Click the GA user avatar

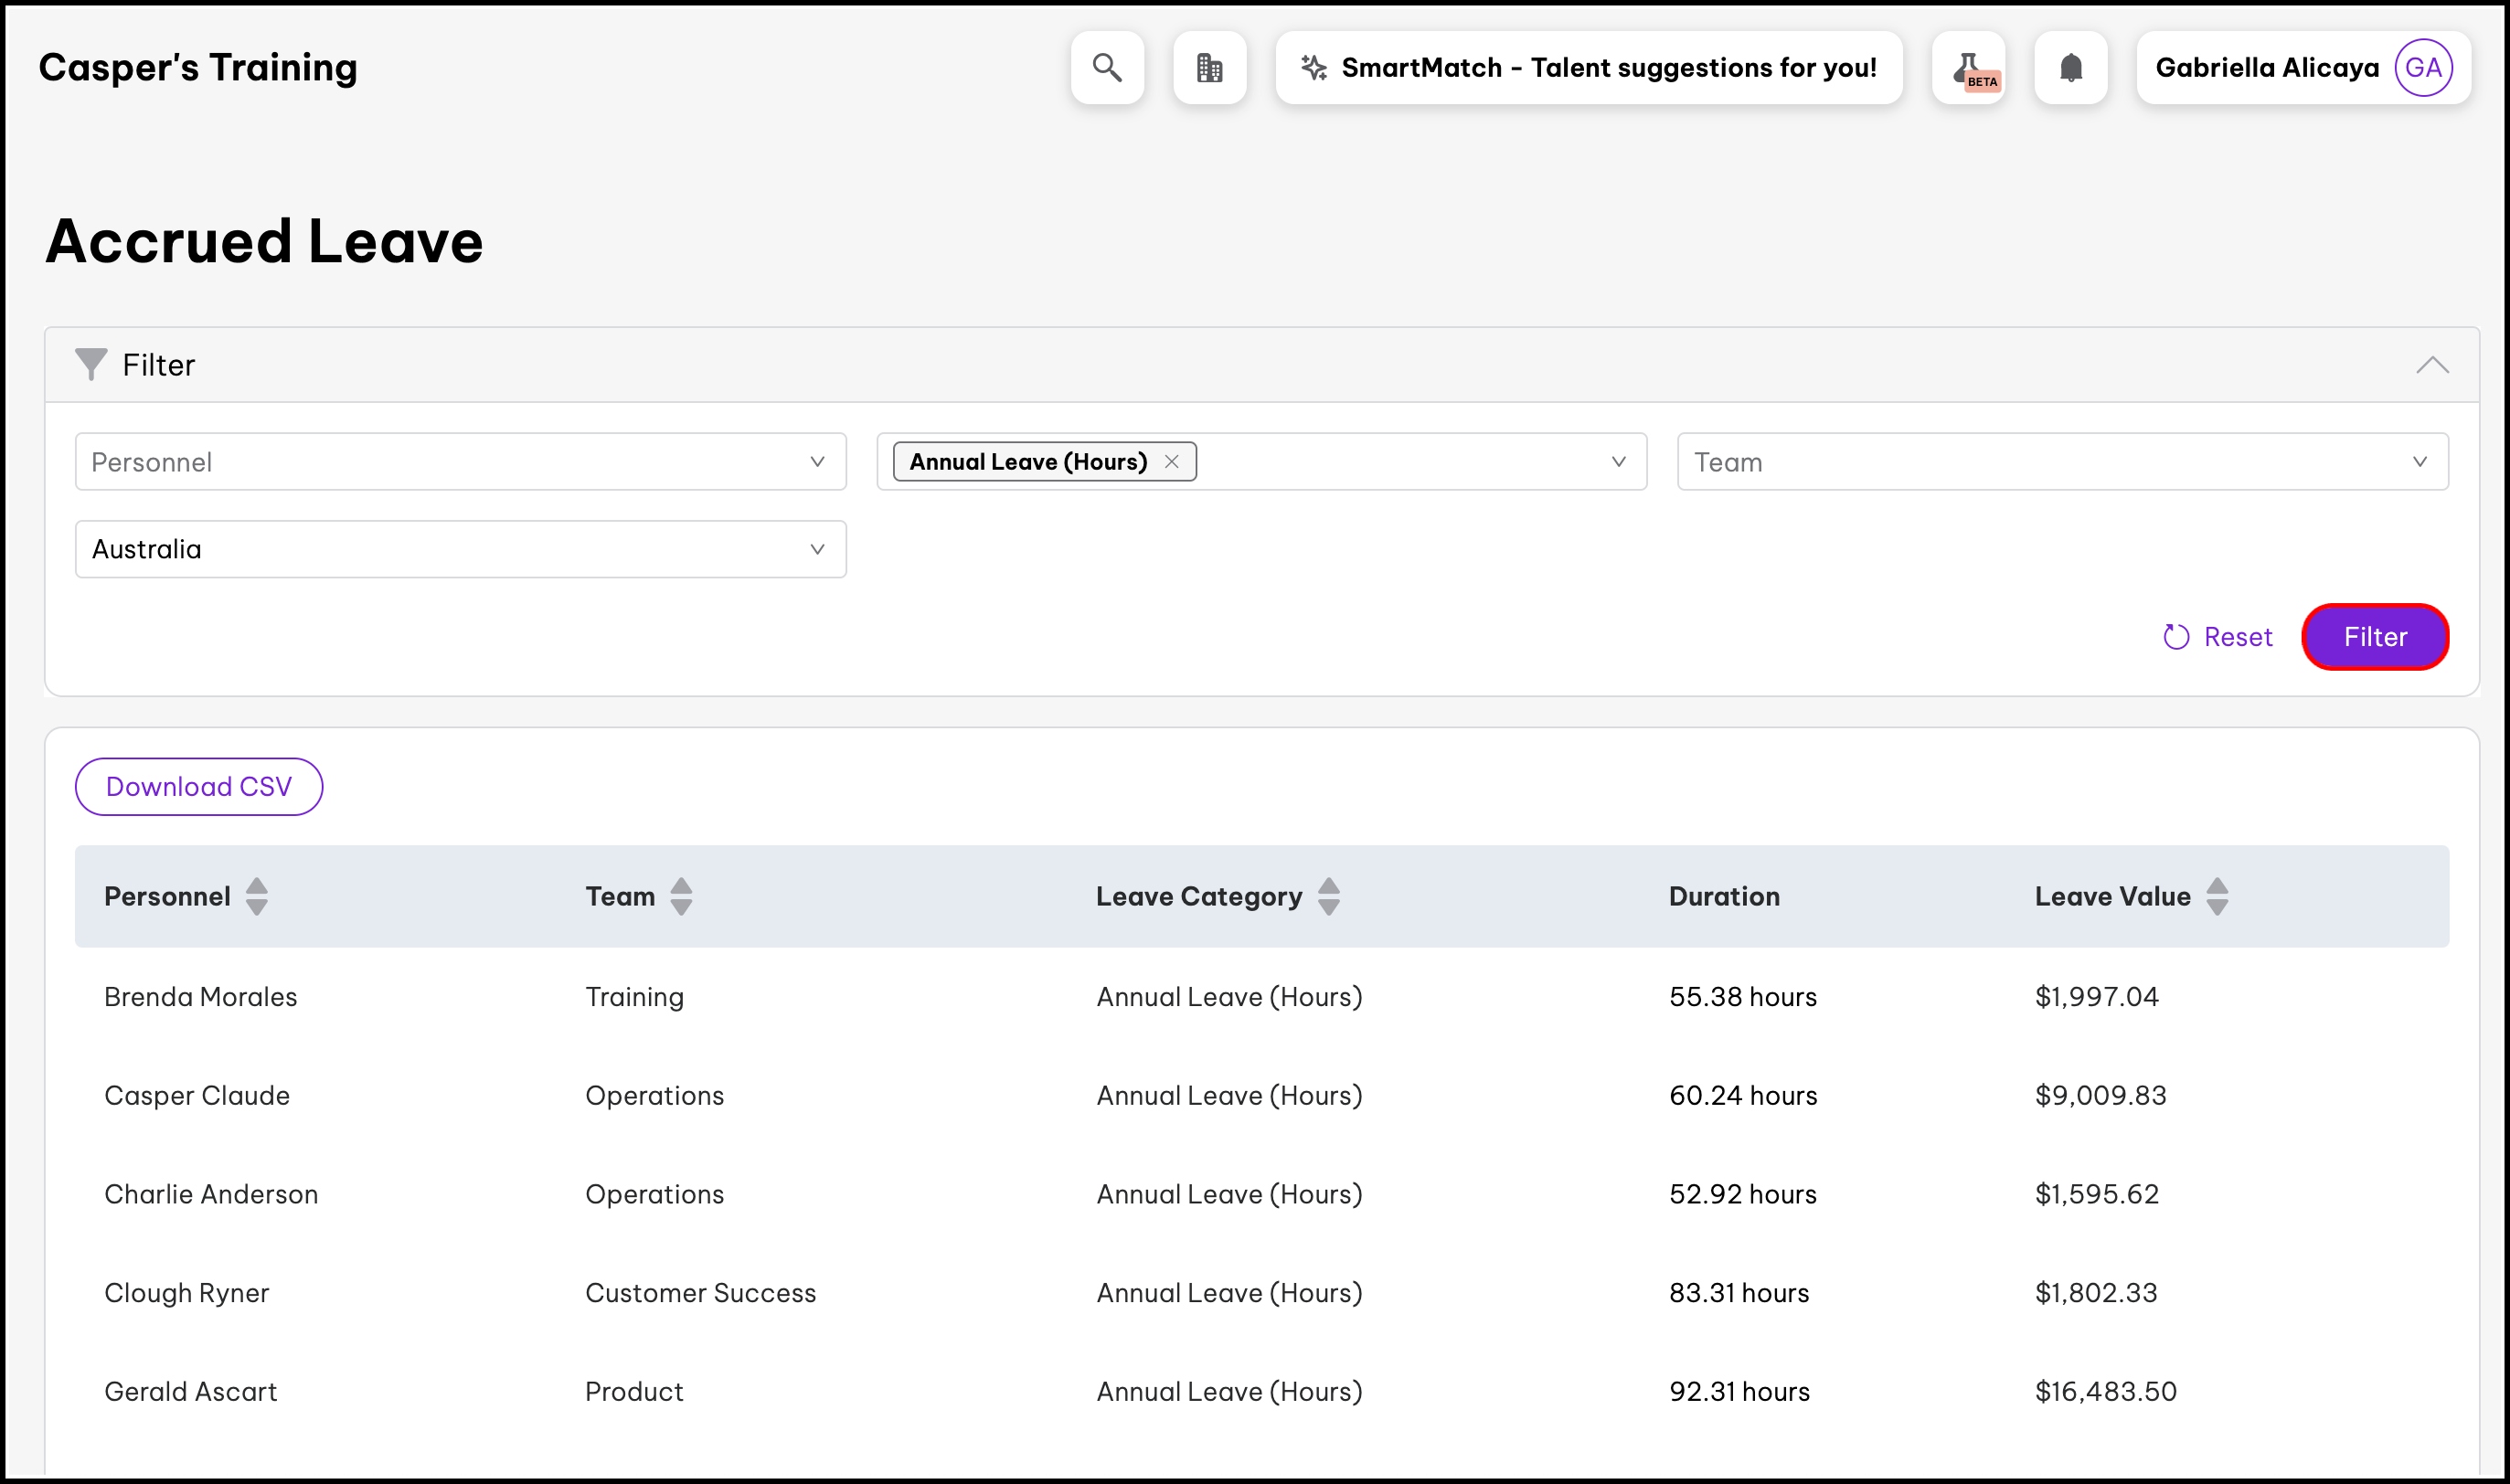2422,67
